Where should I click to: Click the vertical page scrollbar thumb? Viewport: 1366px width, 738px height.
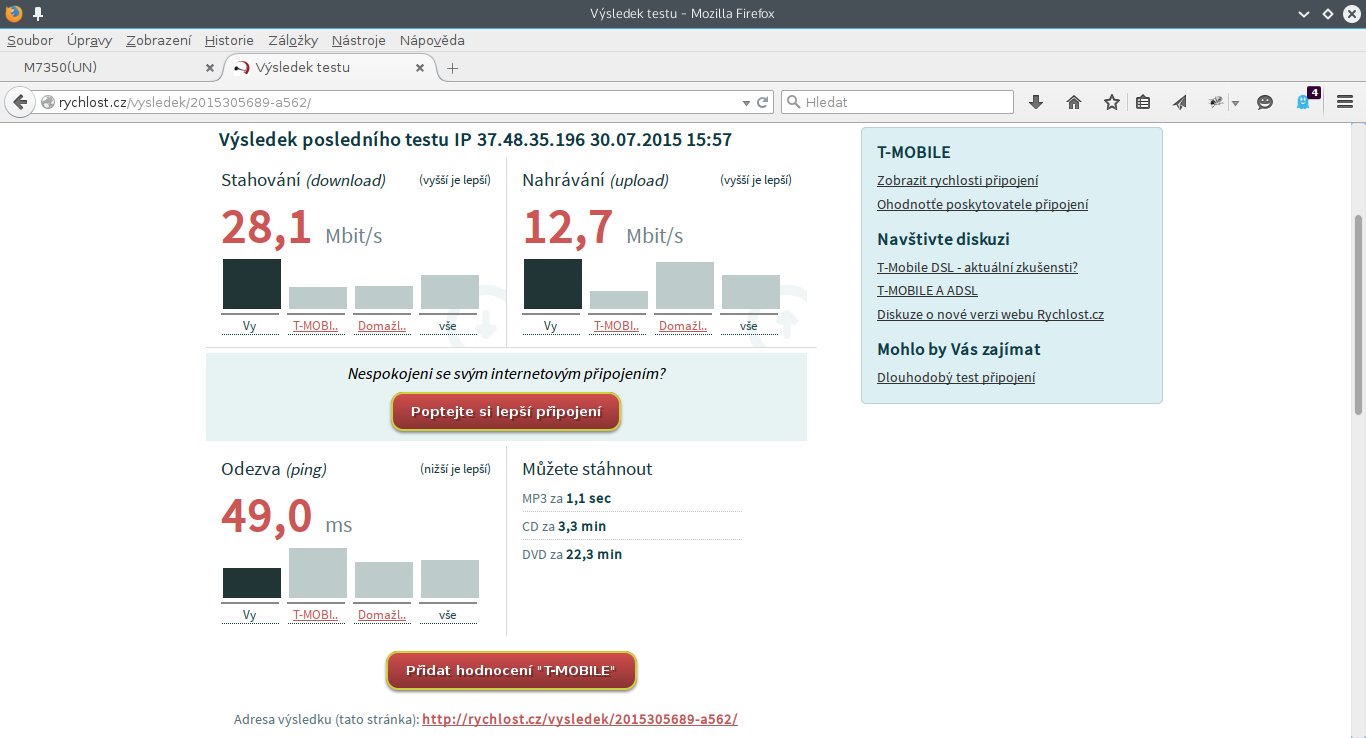pos(1357,315)
